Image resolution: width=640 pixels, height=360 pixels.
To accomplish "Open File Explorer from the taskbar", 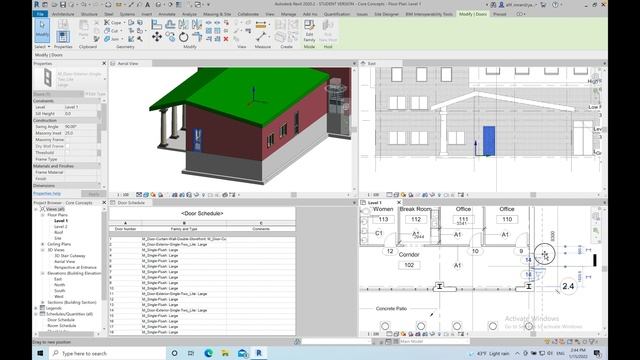I will click(x=225, y=353).
